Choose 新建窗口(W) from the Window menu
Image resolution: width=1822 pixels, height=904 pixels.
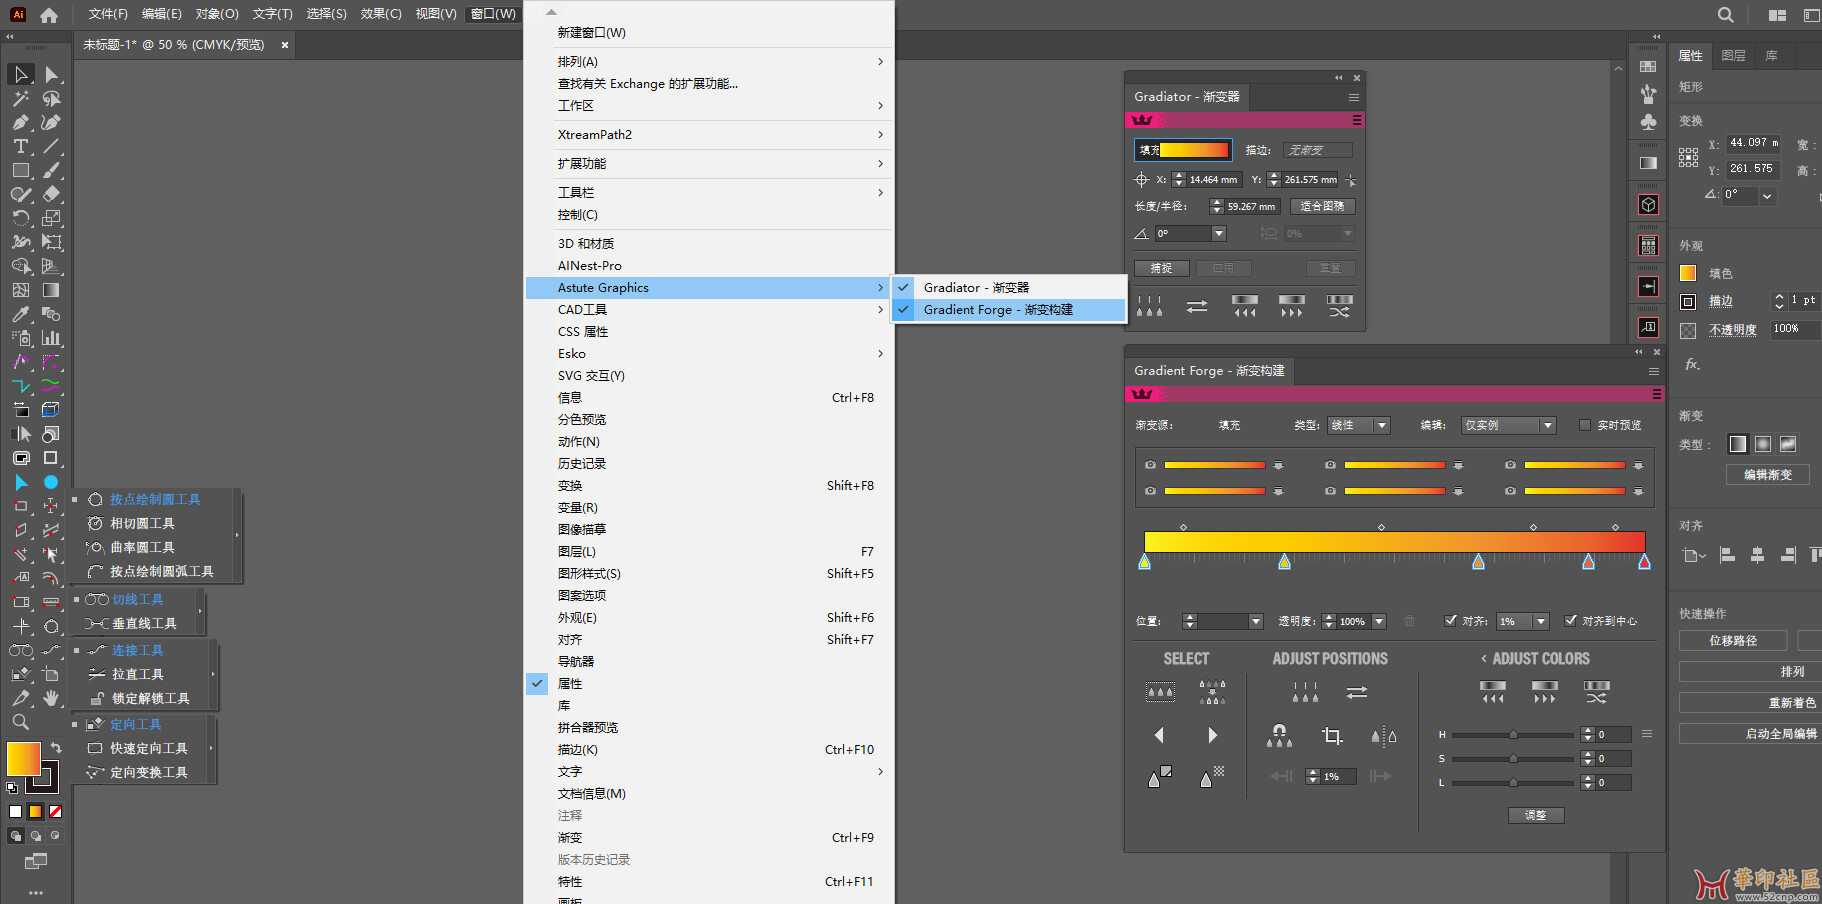coord(709,33)
